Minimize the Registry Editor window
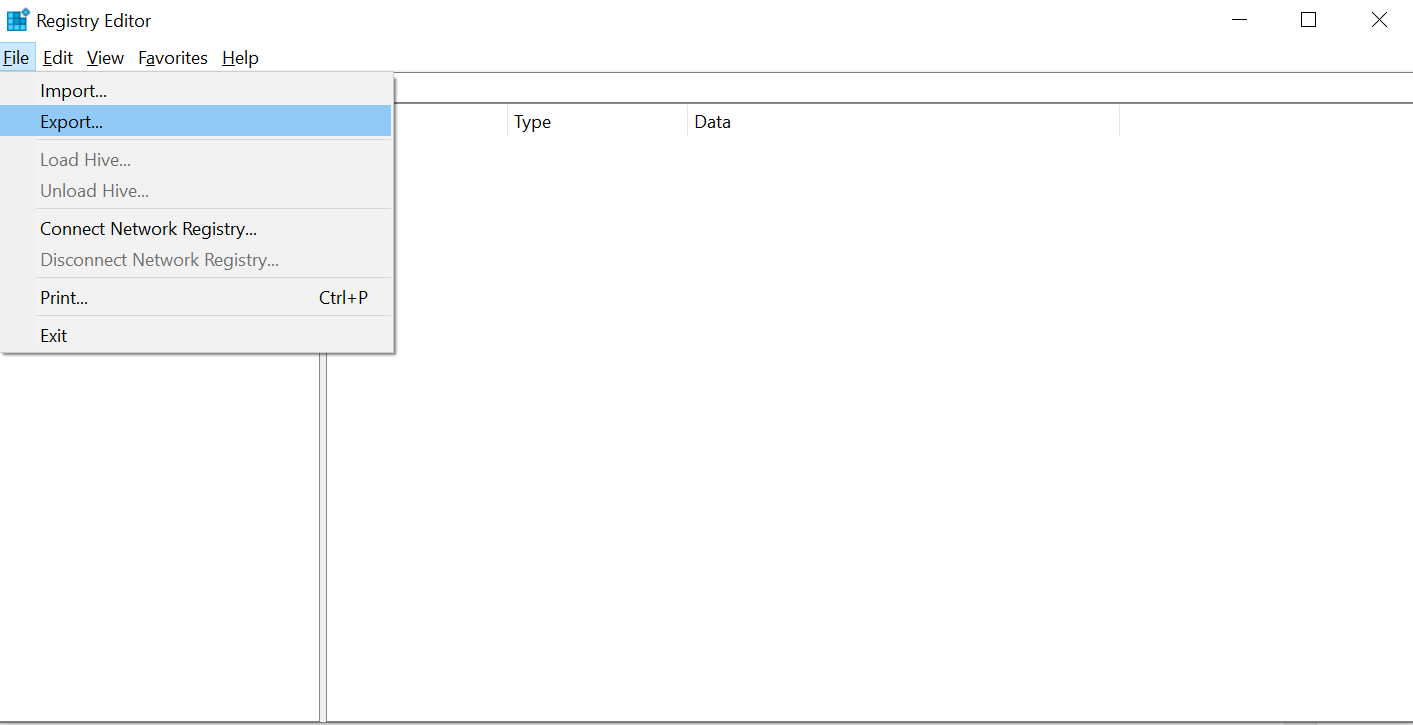The width and height of the screenshot is (1413, 725). (x=1239, y=20)
